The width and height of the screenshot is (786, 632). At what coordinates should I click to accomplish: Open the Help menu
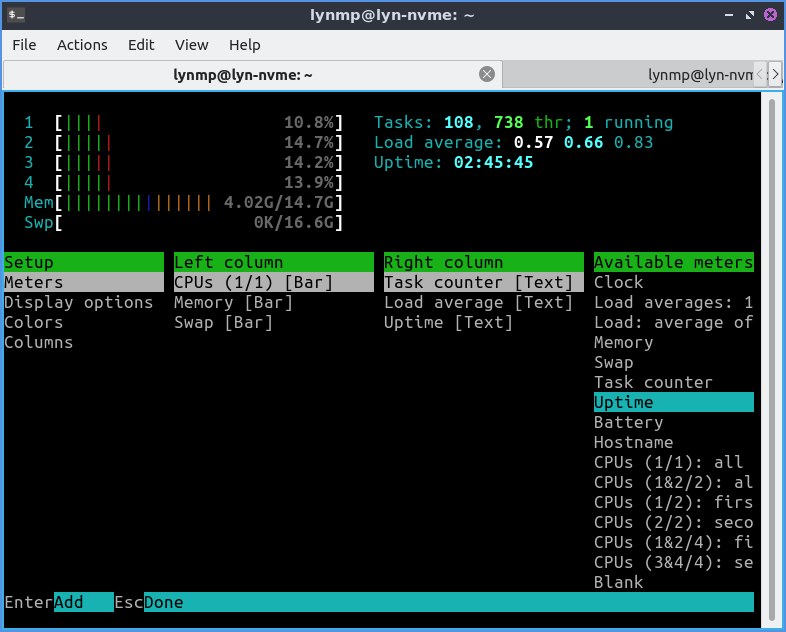244,45
